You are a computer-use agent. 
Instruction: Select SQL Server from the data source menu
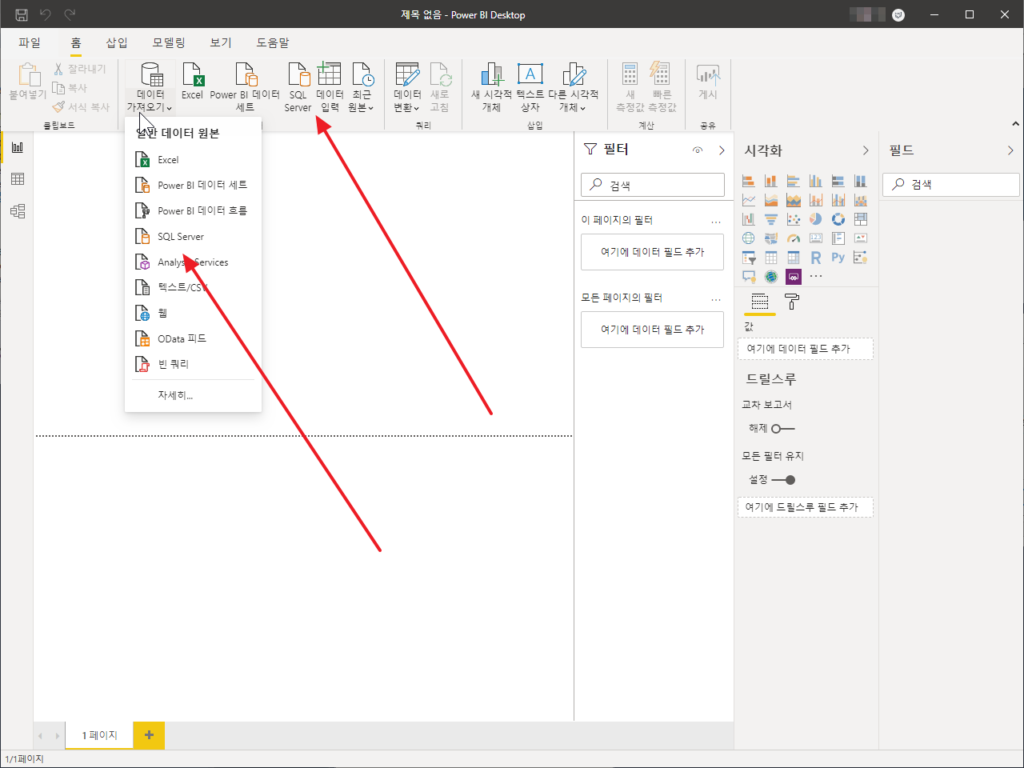pyautogui.click(x=181, y=236)
